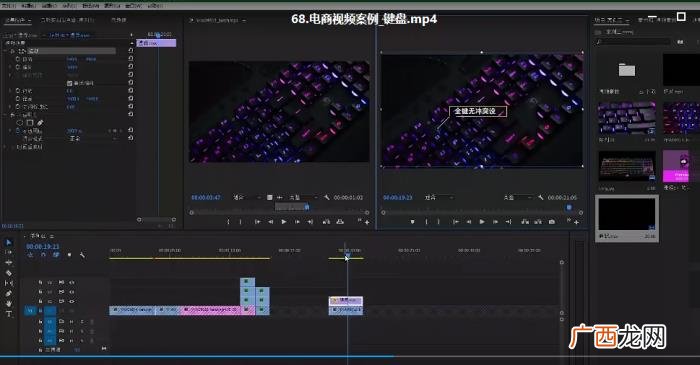Toggle V1 source patching button

(x=30, y=311)
